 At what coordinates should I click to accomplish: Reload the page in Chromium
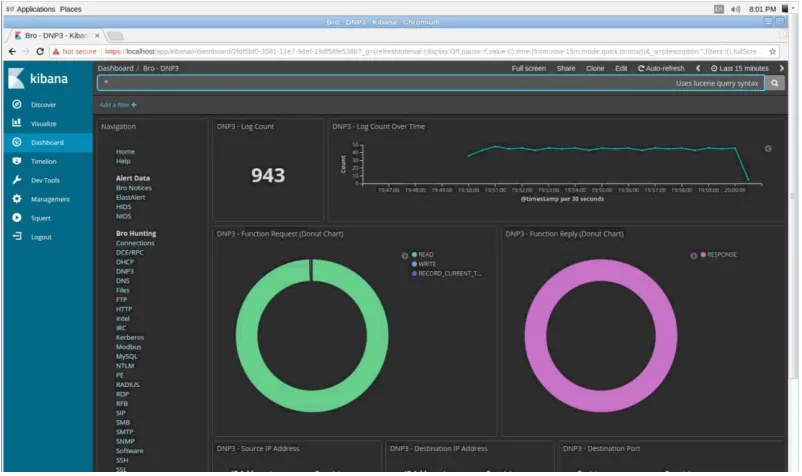[40, 51]
